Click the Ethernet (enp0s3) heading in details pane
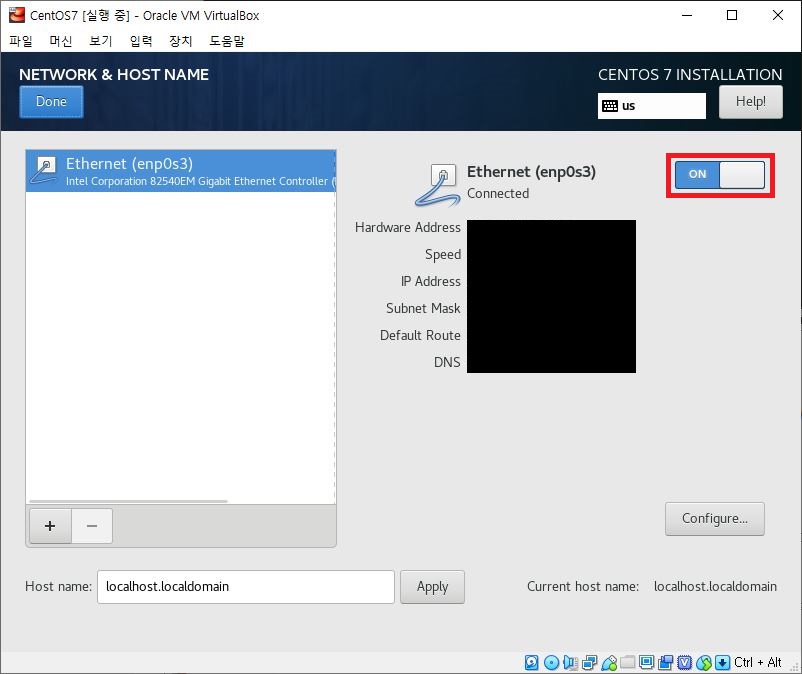Viewport: 802px width, 674px height. pos(531,172)
